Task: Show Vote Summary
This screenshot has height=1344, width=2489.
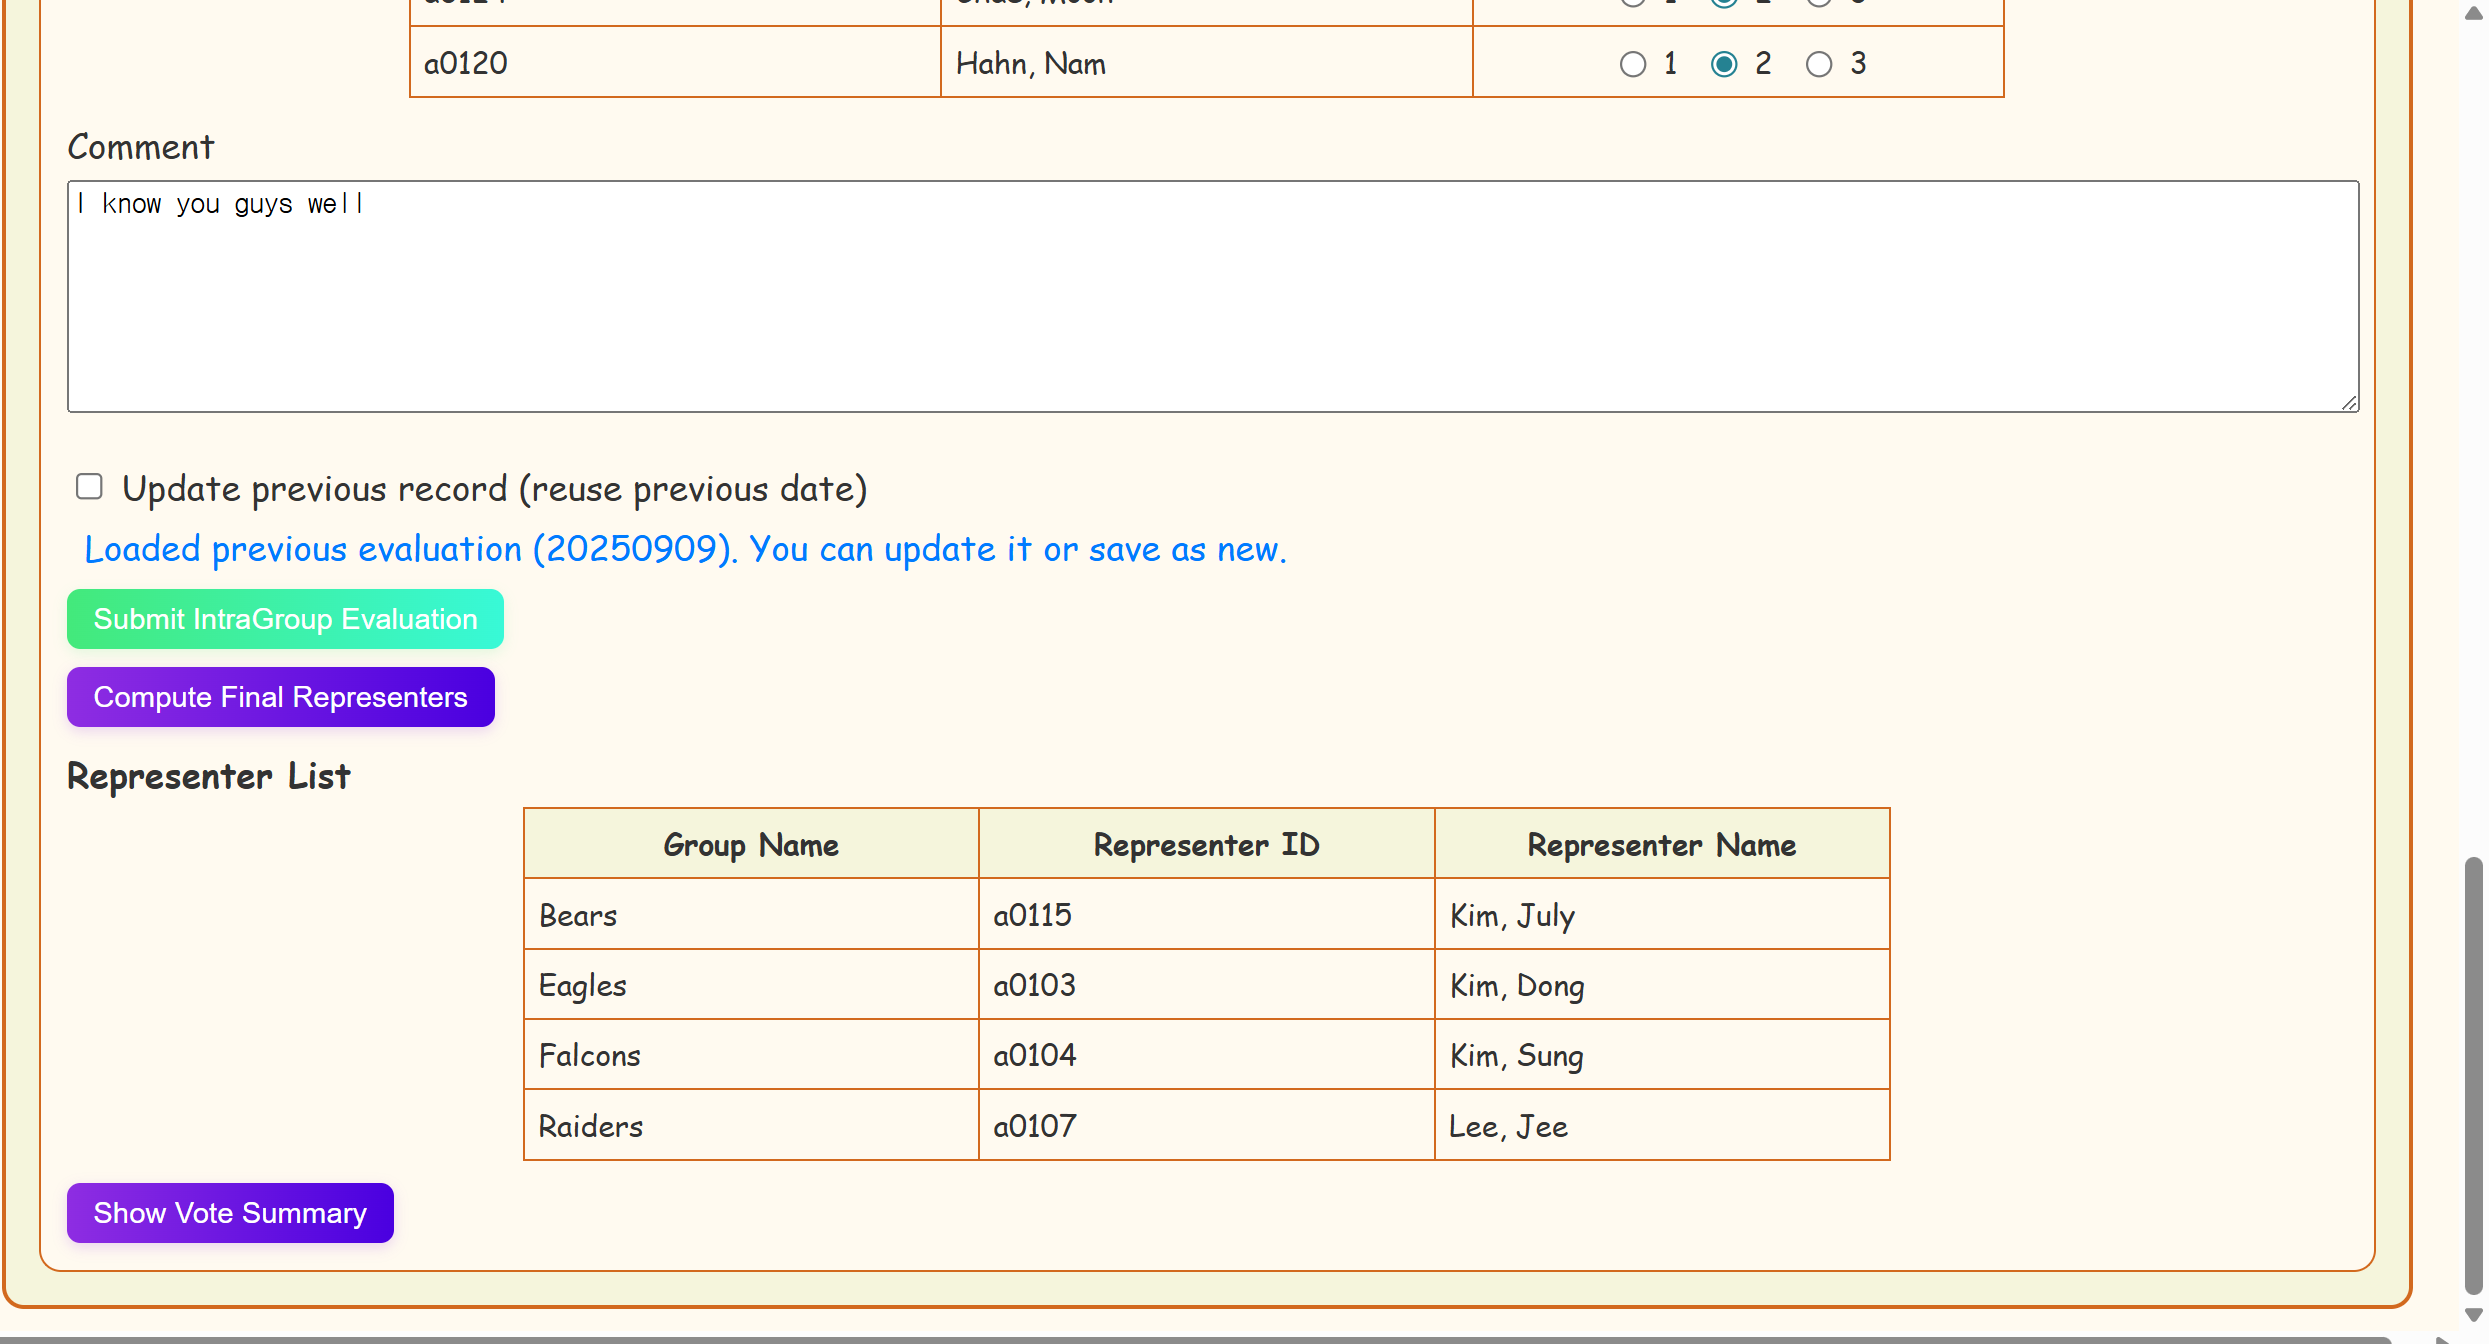Action: pyautogui.click(x=230, y=1213)
